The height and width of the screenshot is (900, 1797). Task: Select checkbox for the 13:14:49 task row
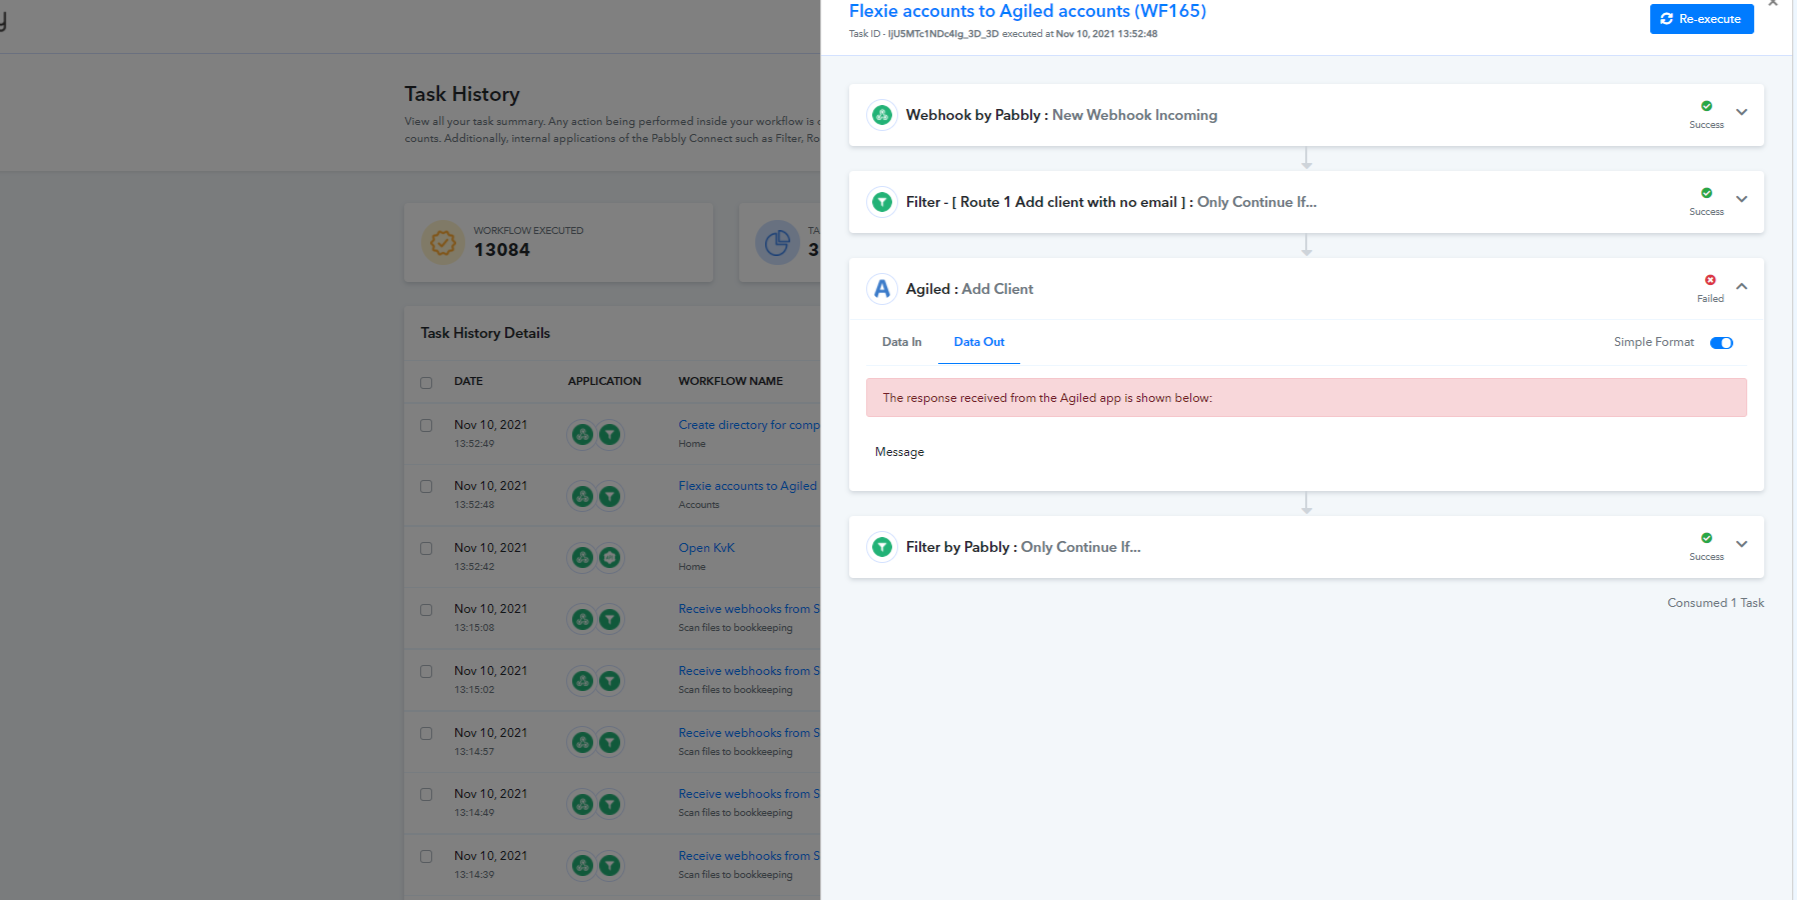pyautogui.click(x=426, y=794)
